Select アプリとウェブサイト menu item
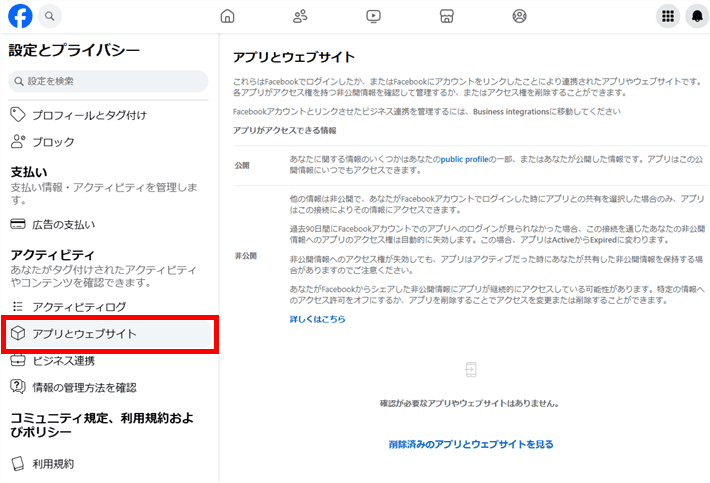Screen dimensions: 710x483 point(109,334)
